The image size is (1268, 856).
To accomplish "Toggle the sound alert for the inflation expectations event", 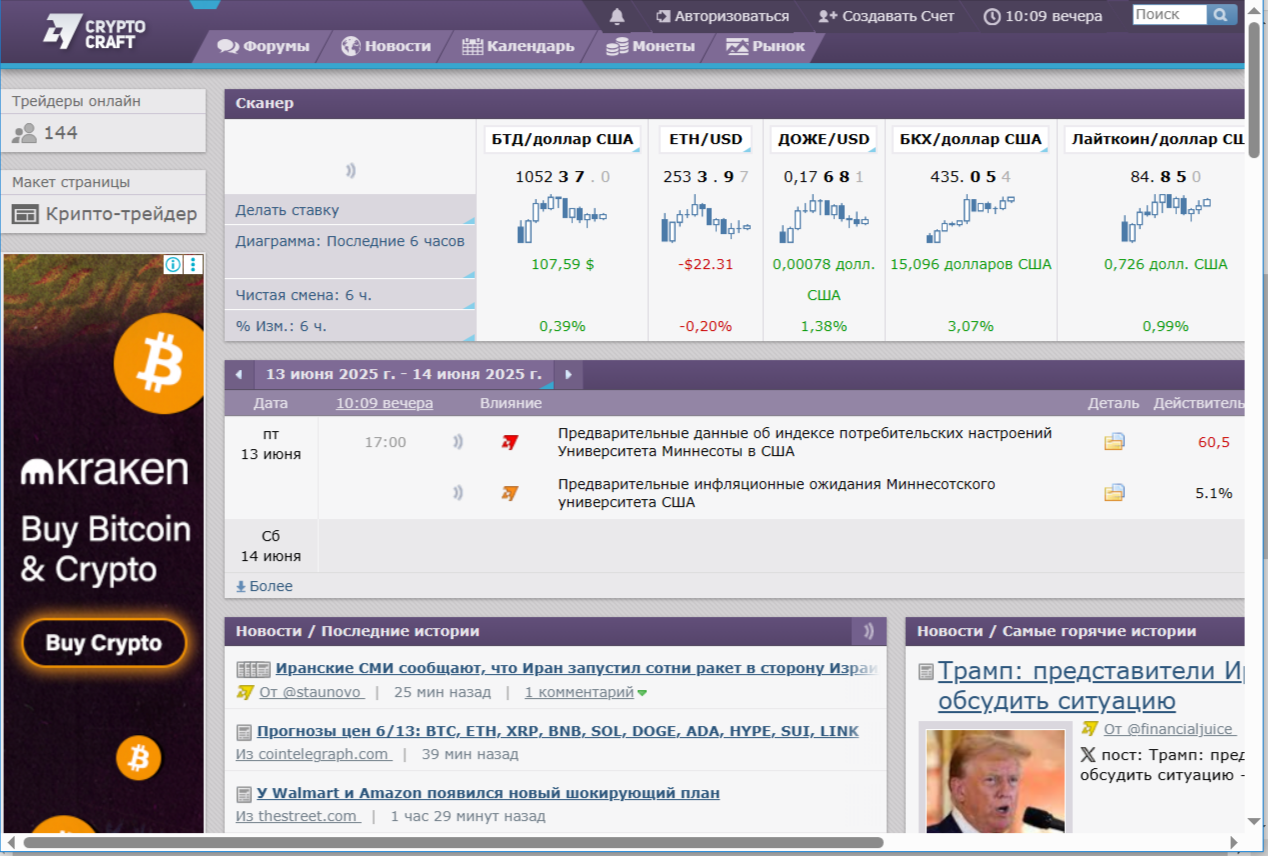I will click(458, 492).
